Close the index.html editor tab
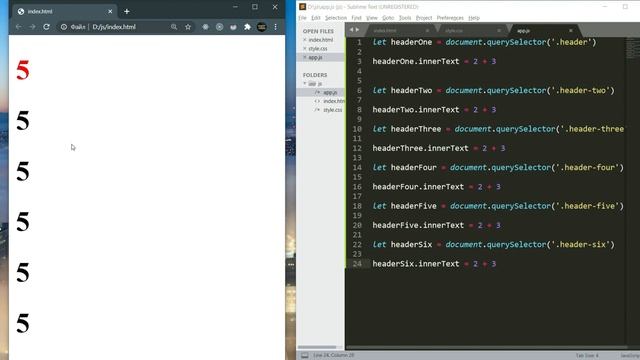 click(x=427, y=31)
